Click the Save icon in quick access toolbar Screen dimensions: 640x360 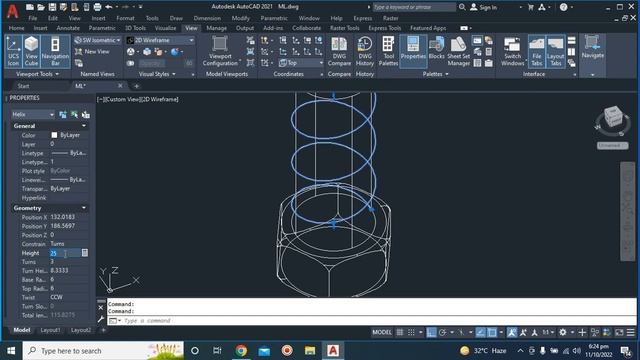click(52, 7)
